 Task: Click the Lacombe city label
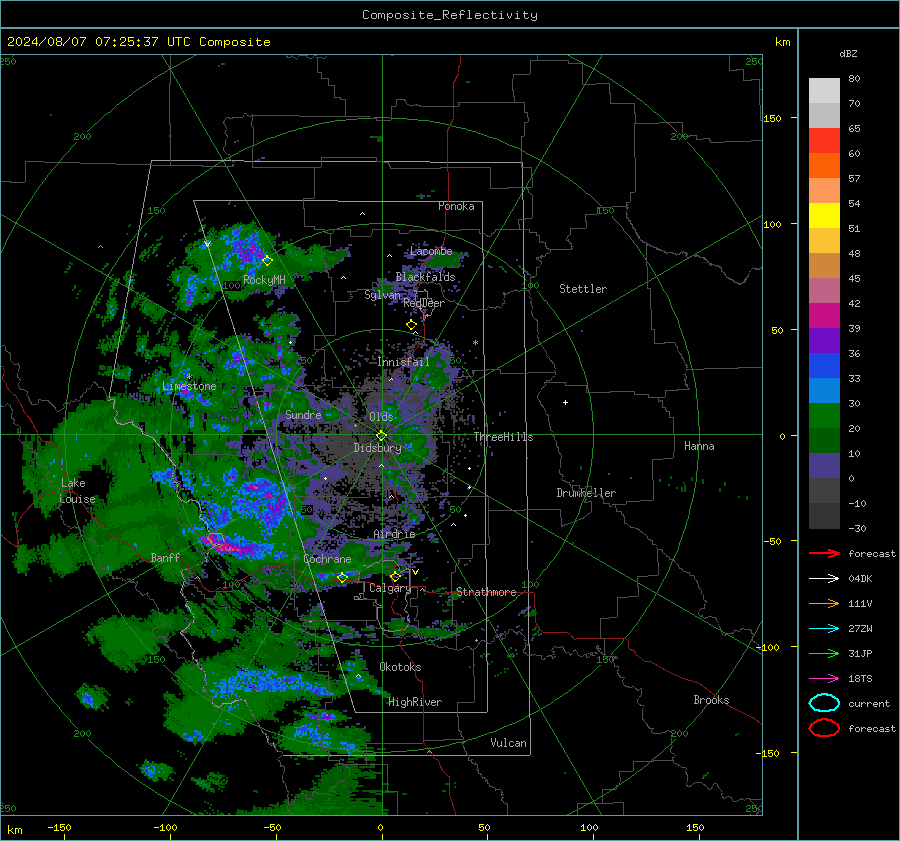[x=431, y=251]
